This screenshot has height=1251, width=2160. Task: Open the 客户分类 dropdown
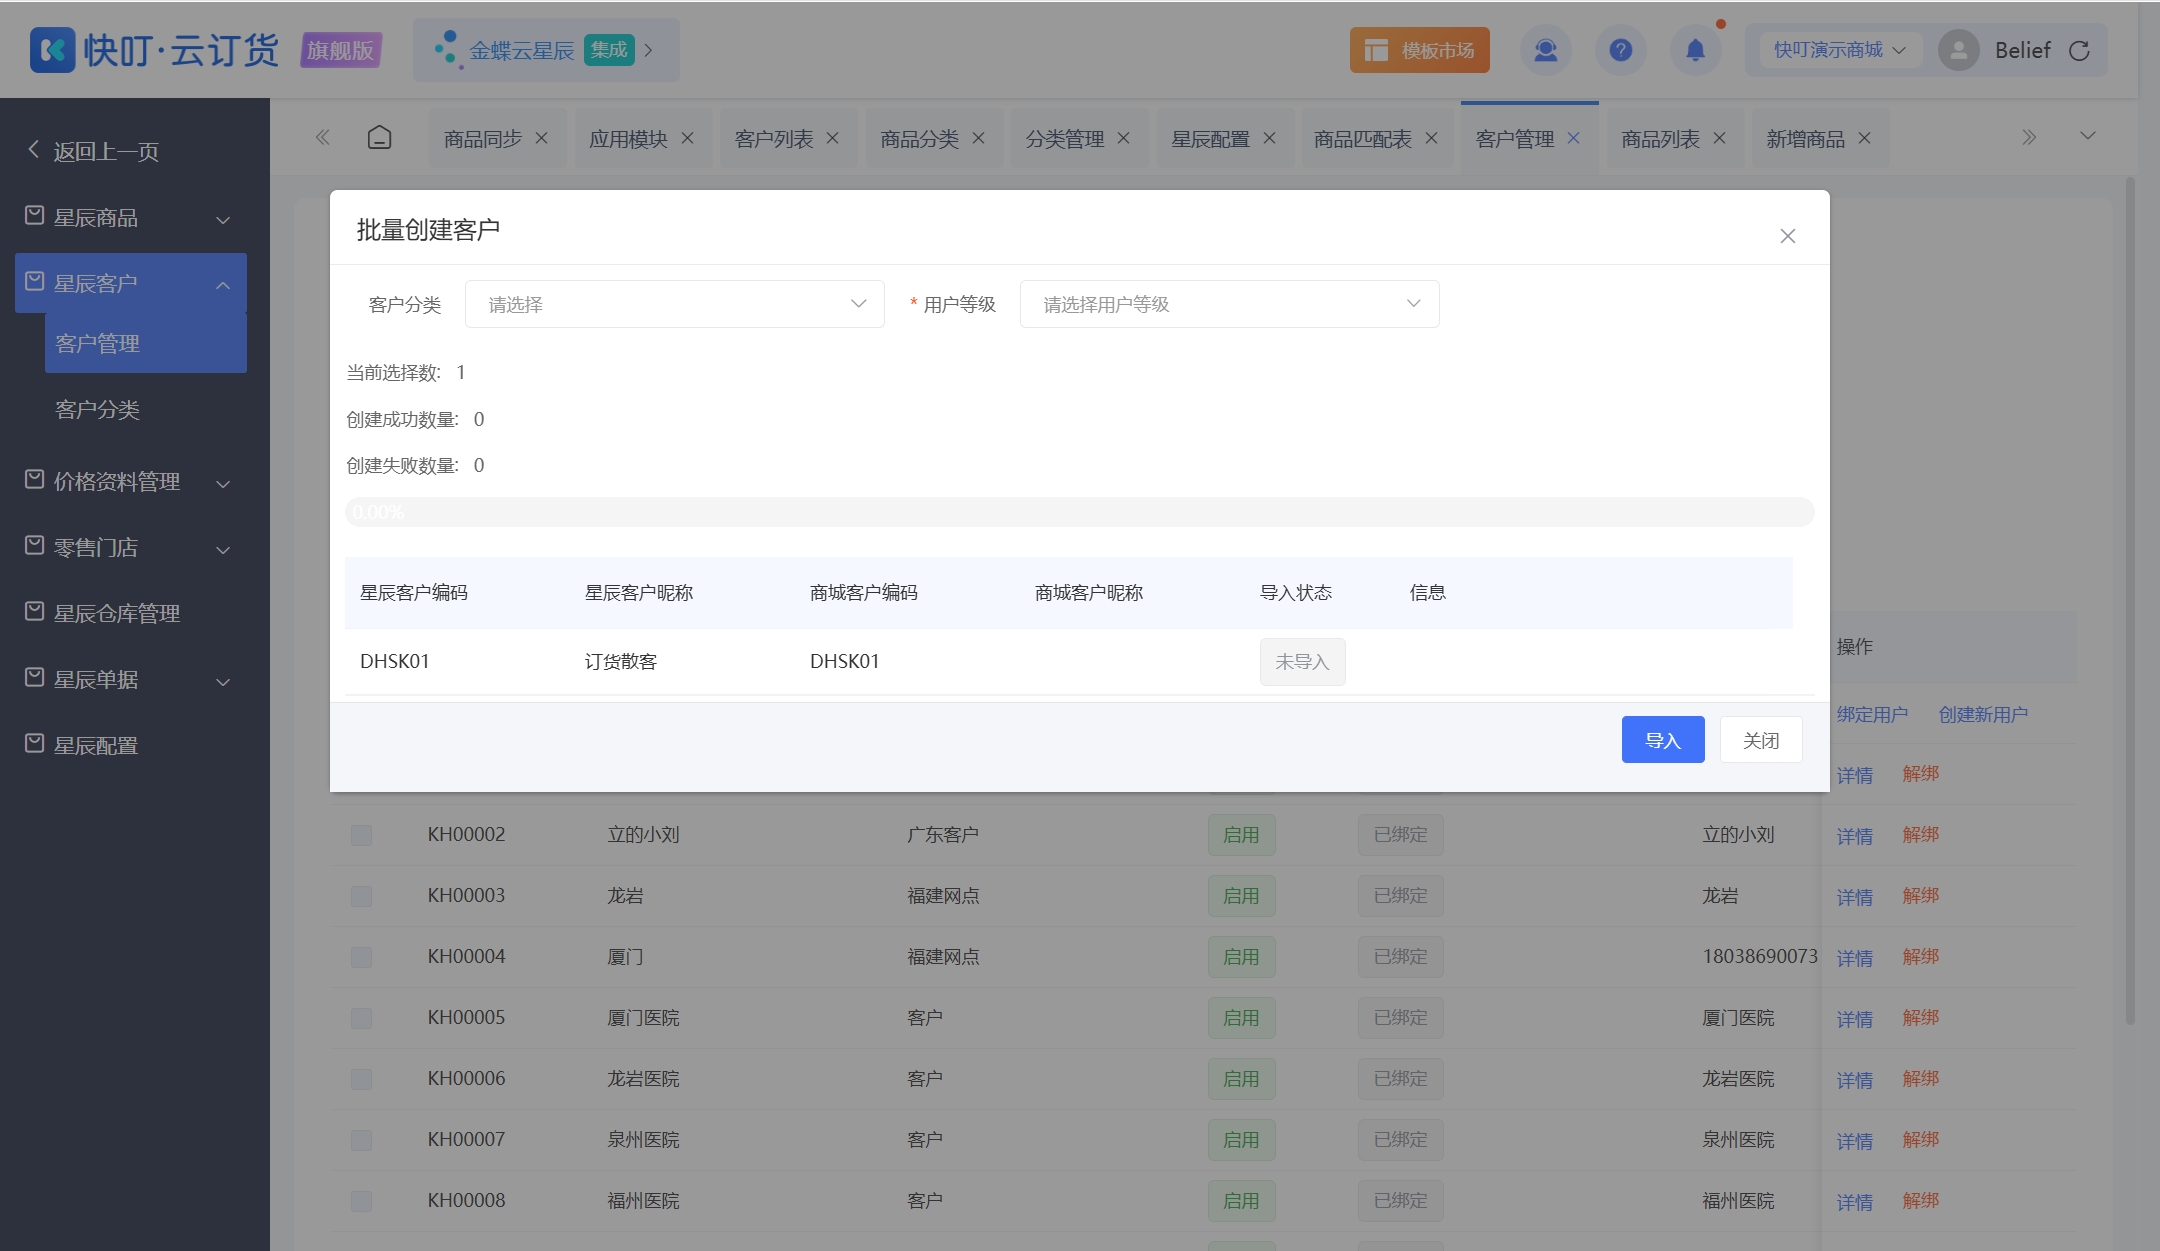(674, 304)
